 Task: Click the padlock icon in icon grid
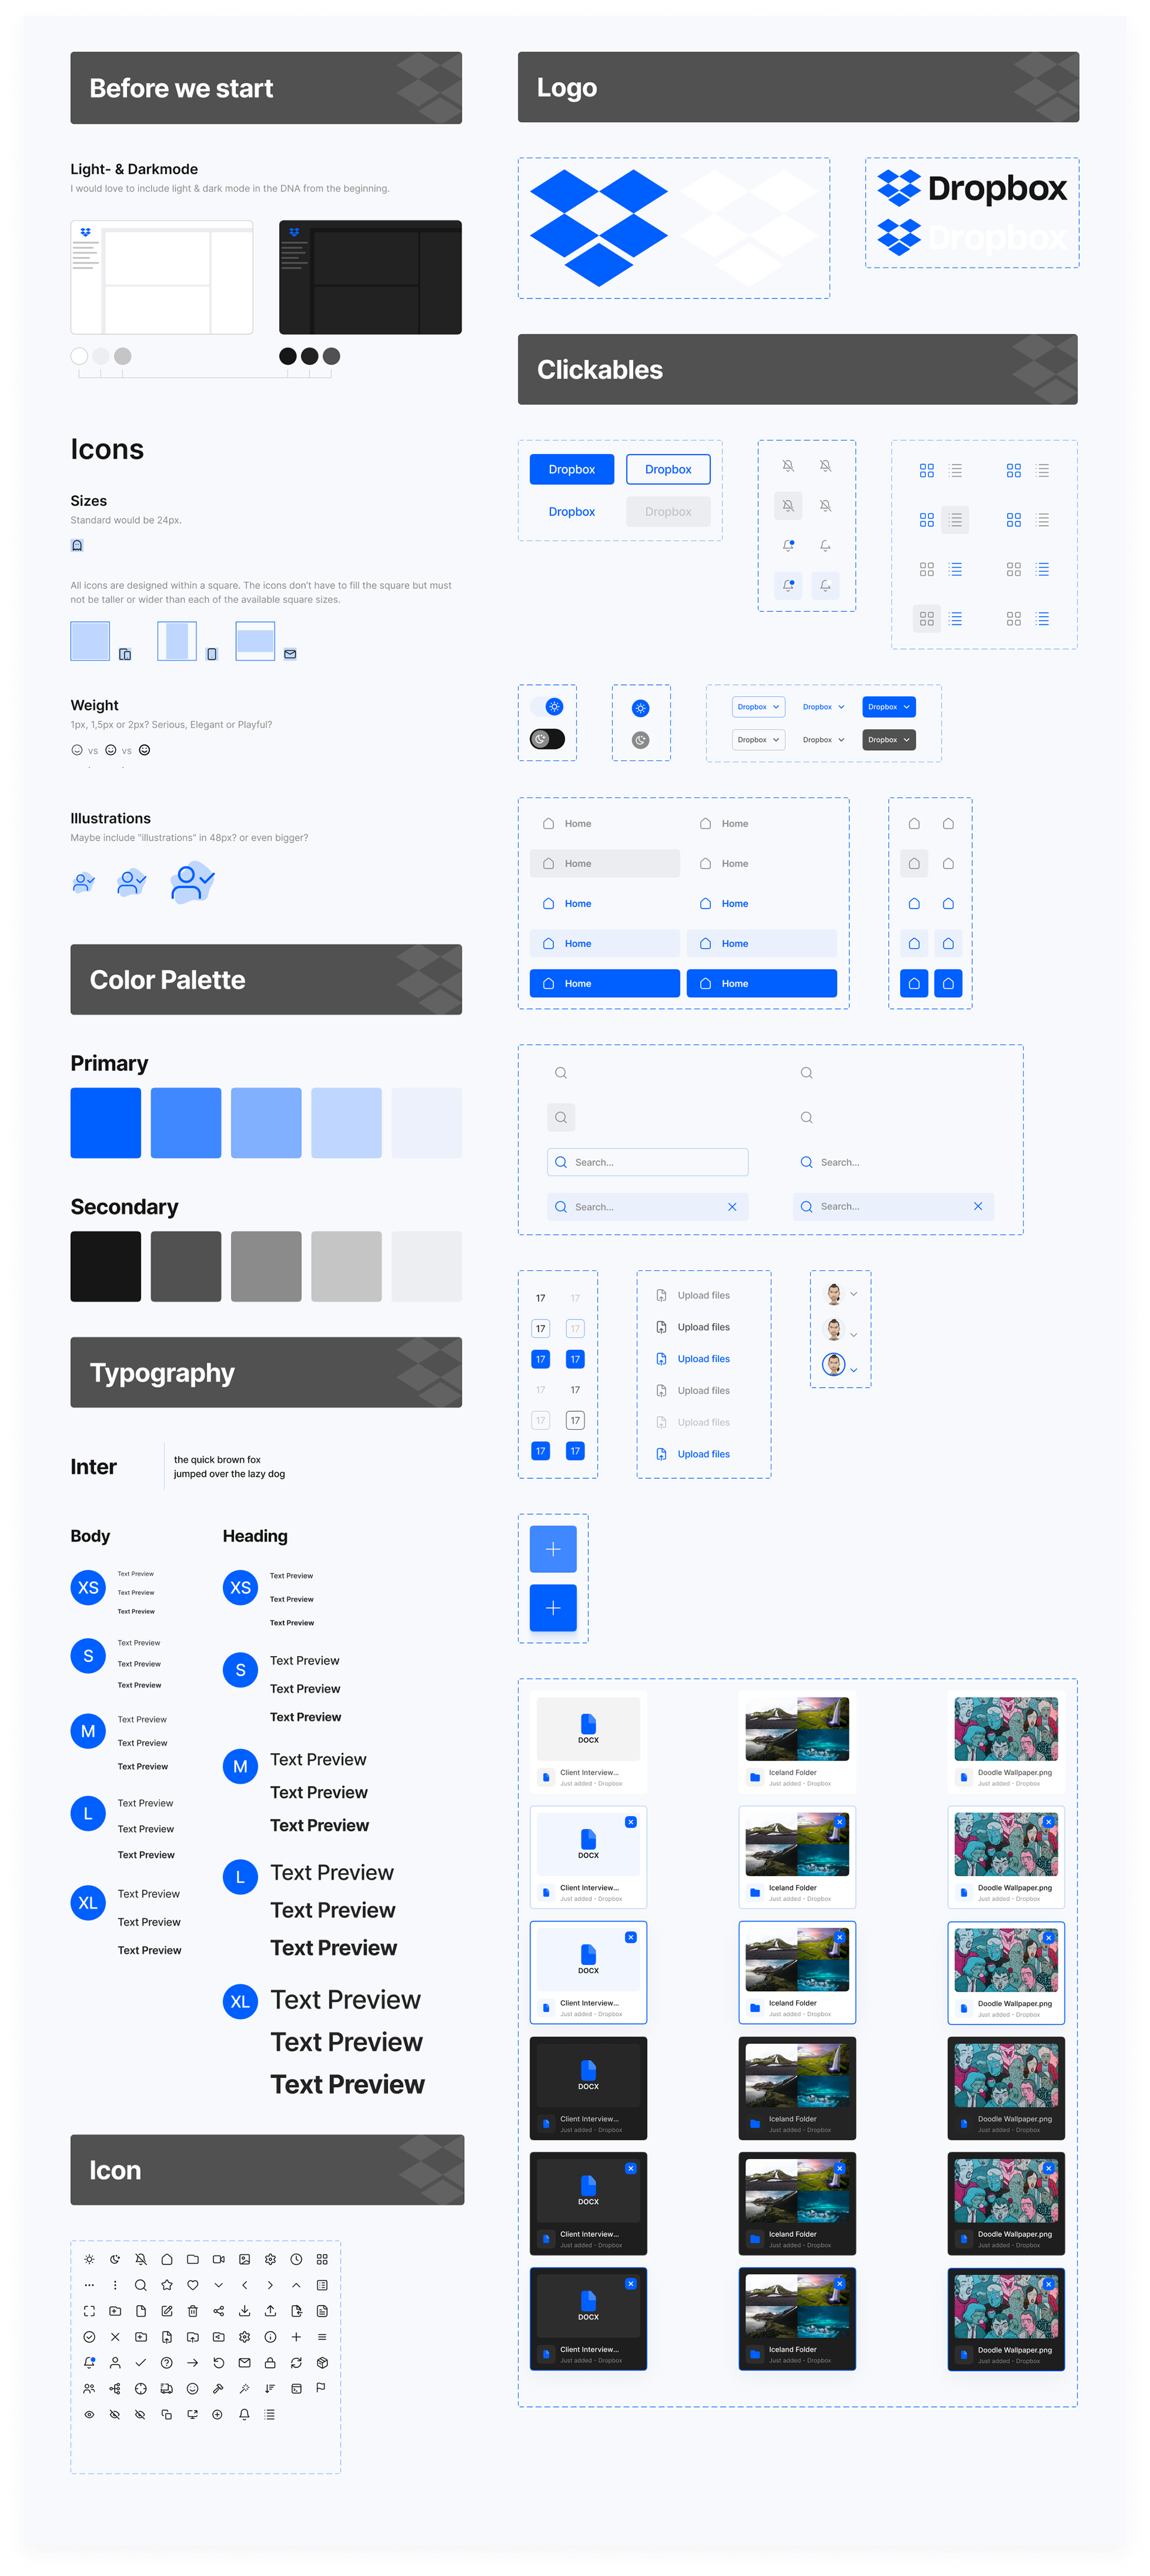click(270, 2363)
